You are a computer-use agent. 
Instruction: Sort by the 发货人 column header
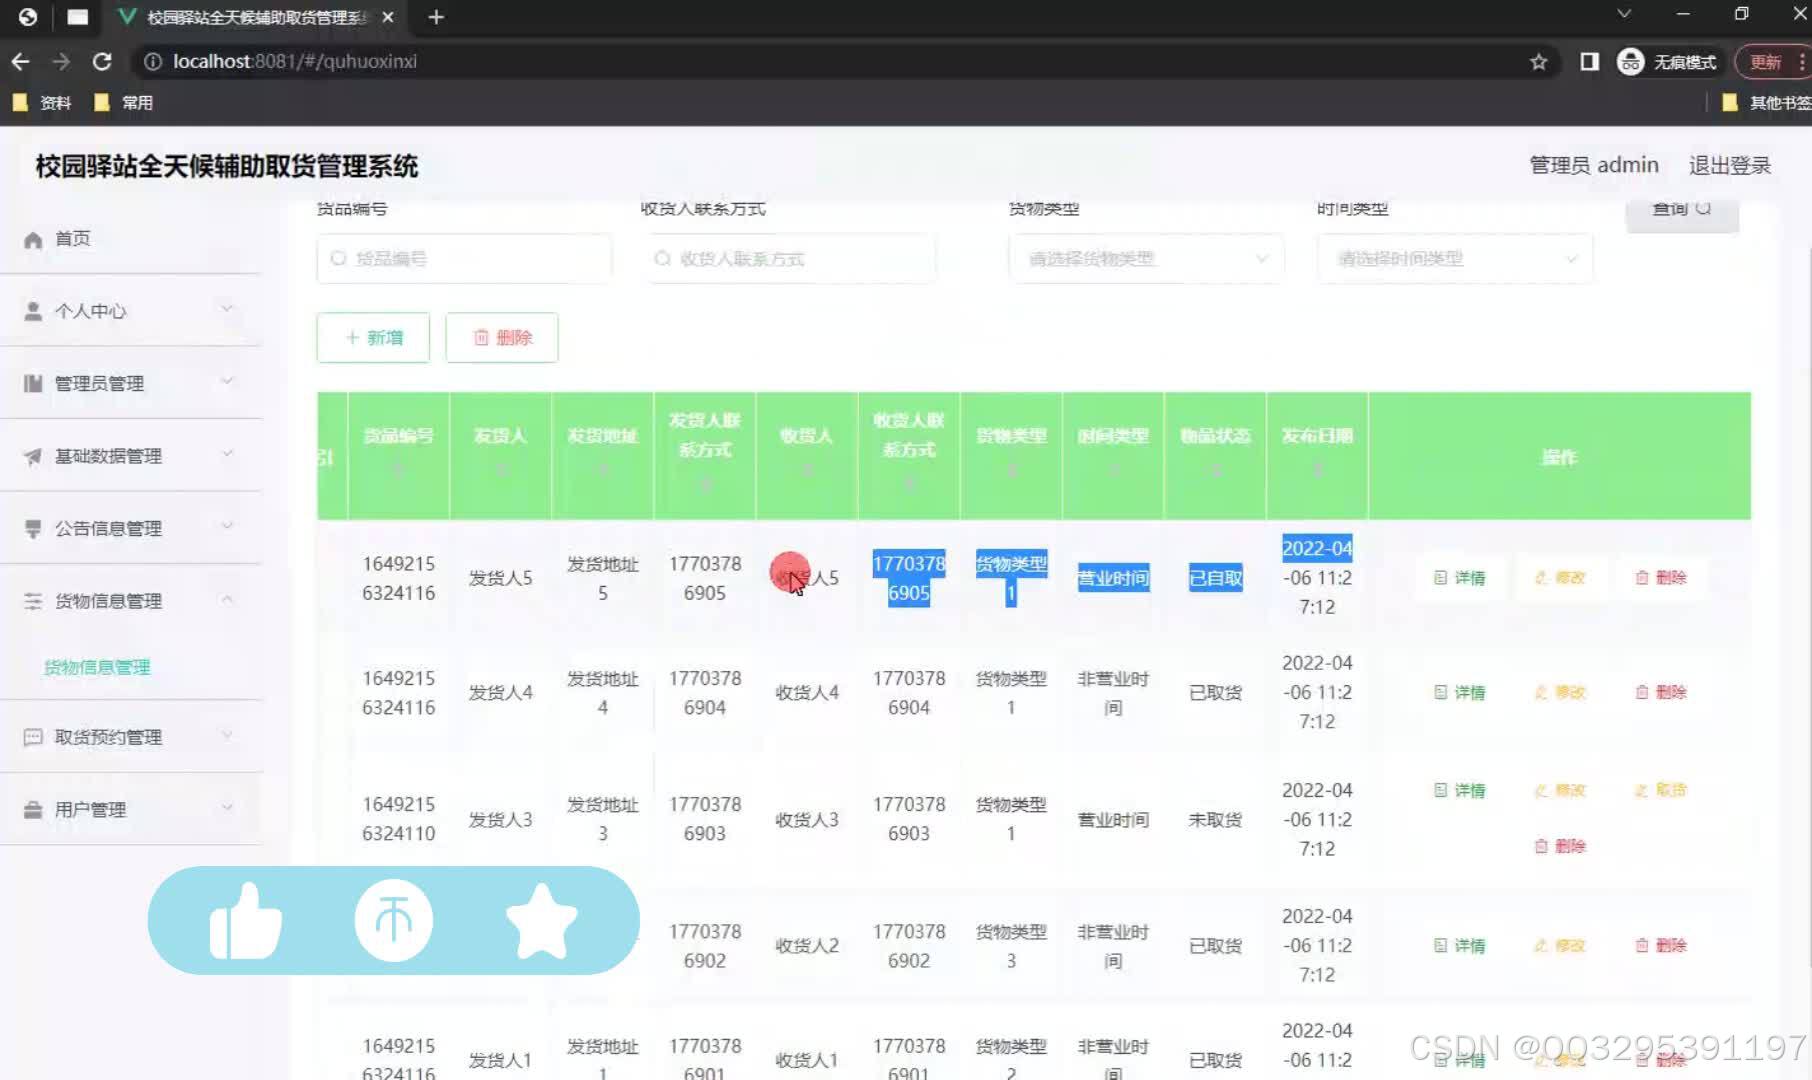500,456
